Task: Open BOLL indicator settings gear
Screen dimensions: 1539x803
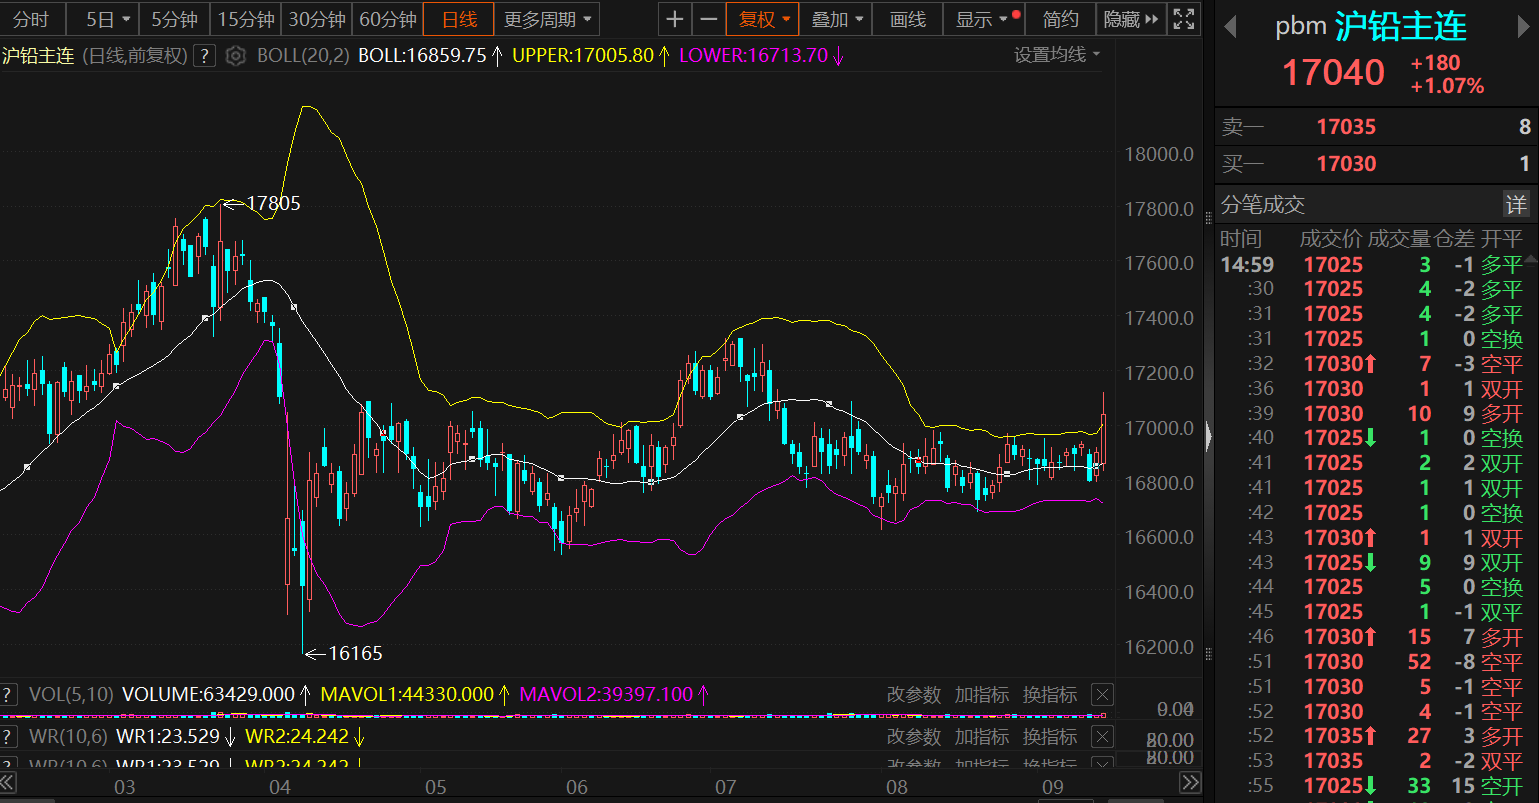Action: [x=235, y=56]
